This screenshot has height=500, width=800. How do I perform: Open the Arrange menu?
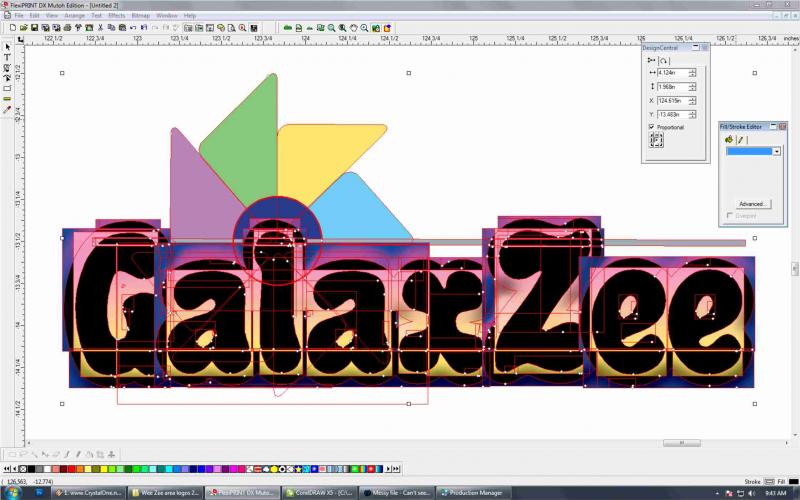[x=74, y=16]
